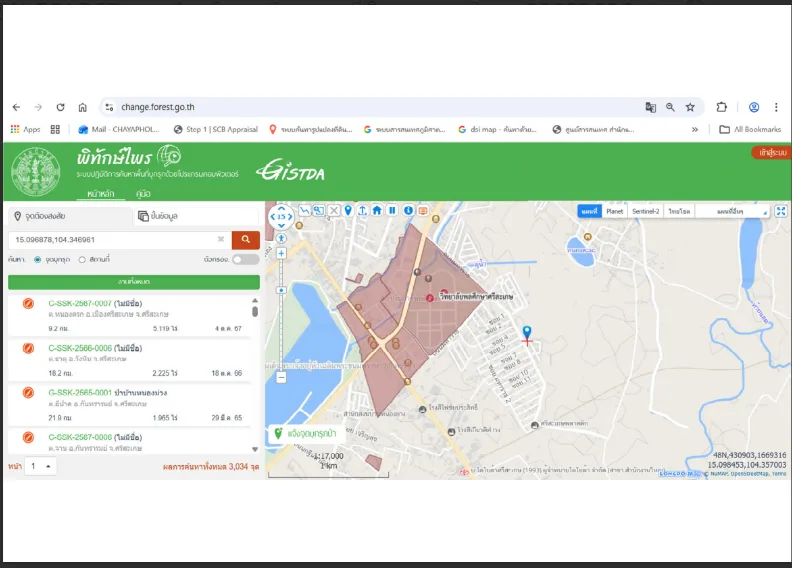The width and height of the screenshot is (792, 568).
Task: Switch to Planet basemap
Action: [614, 211]
